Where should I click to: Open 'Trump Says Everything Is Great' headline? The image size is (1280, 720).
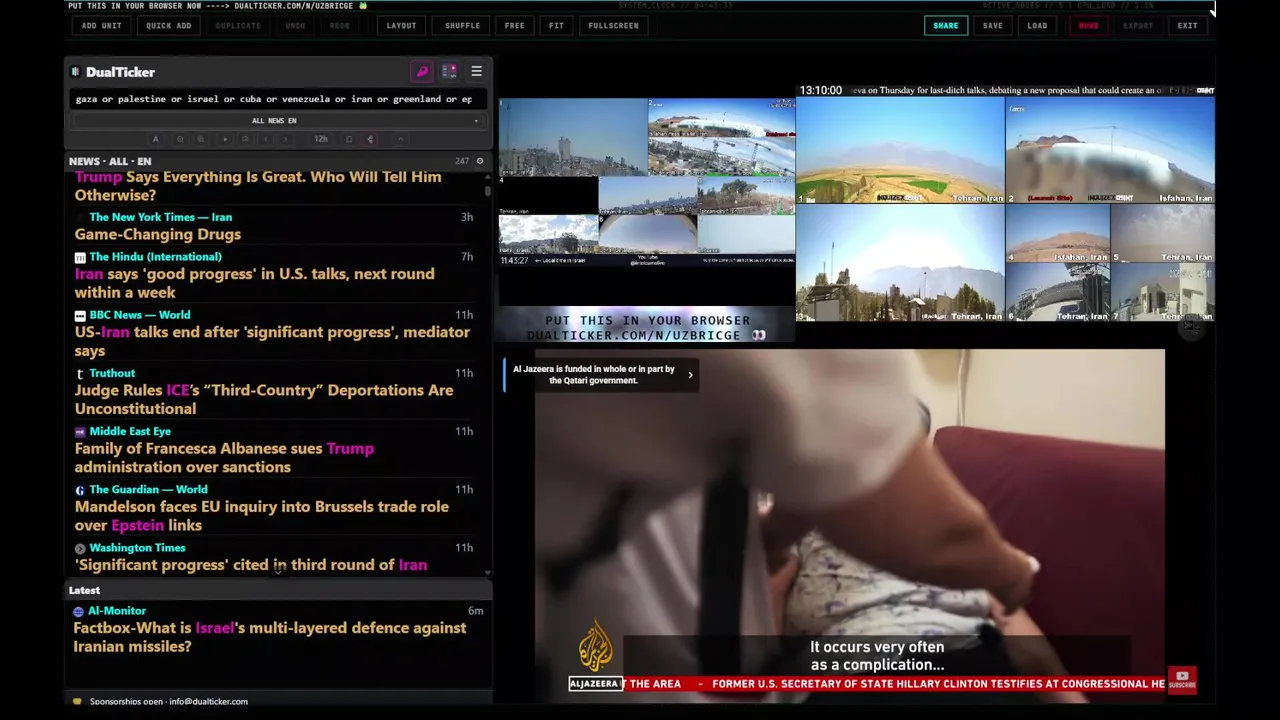[x=257, y=186]
